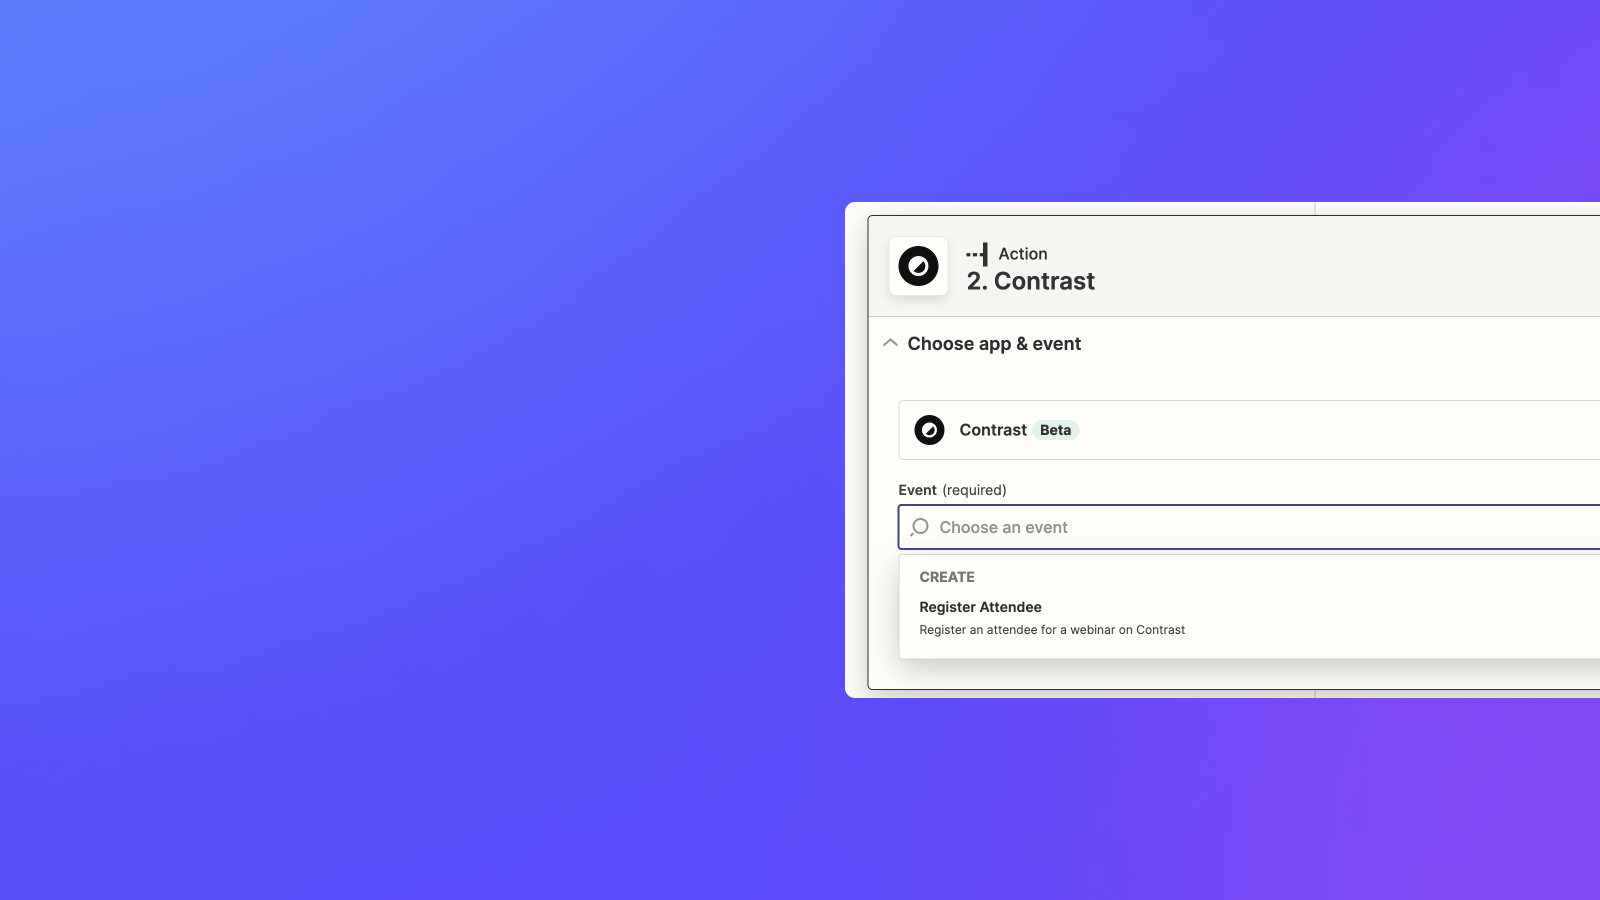The height and width of the screenshot is (900, 1600).
Task: Open the Contrast app selector field
Action: [1249, 430]
